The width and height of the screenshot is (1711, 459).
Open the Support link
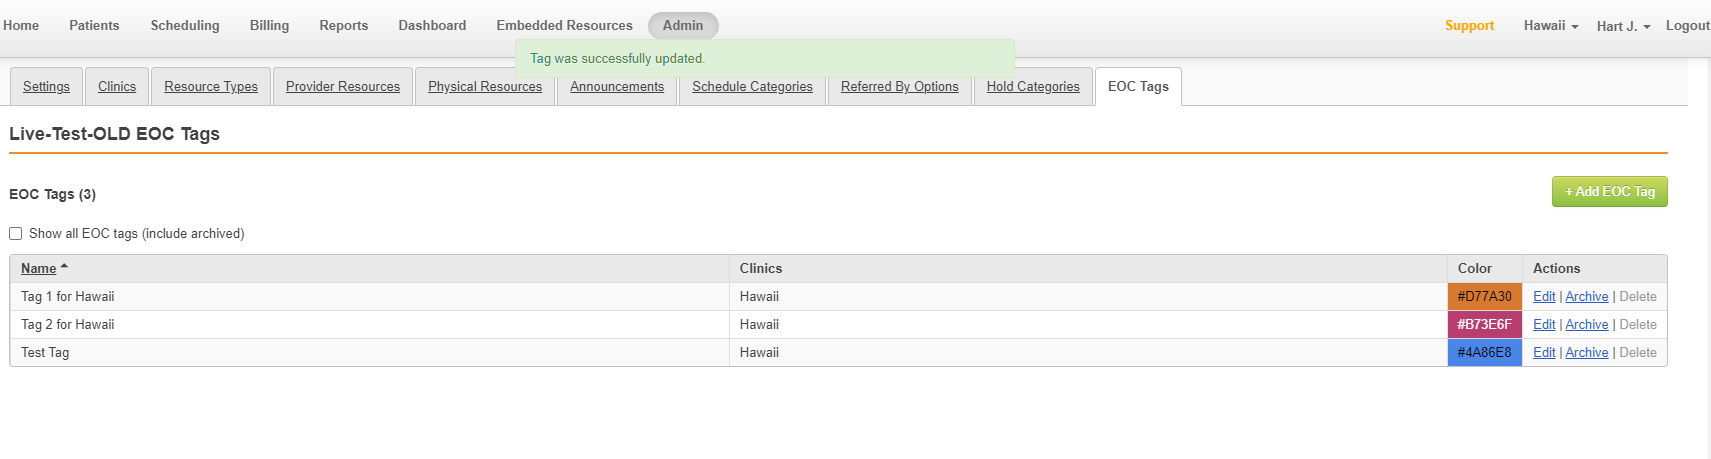click(x=1469, y=26)
